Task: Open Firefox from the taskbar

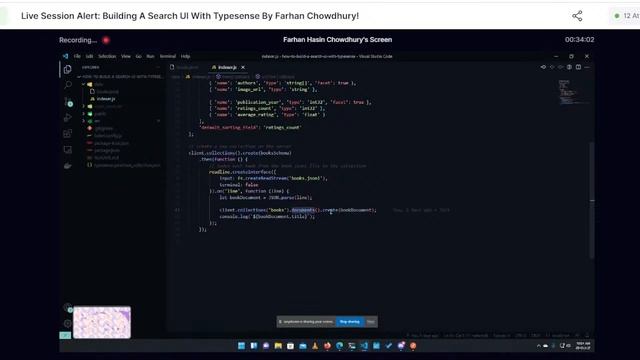Action: click(327, 346)
